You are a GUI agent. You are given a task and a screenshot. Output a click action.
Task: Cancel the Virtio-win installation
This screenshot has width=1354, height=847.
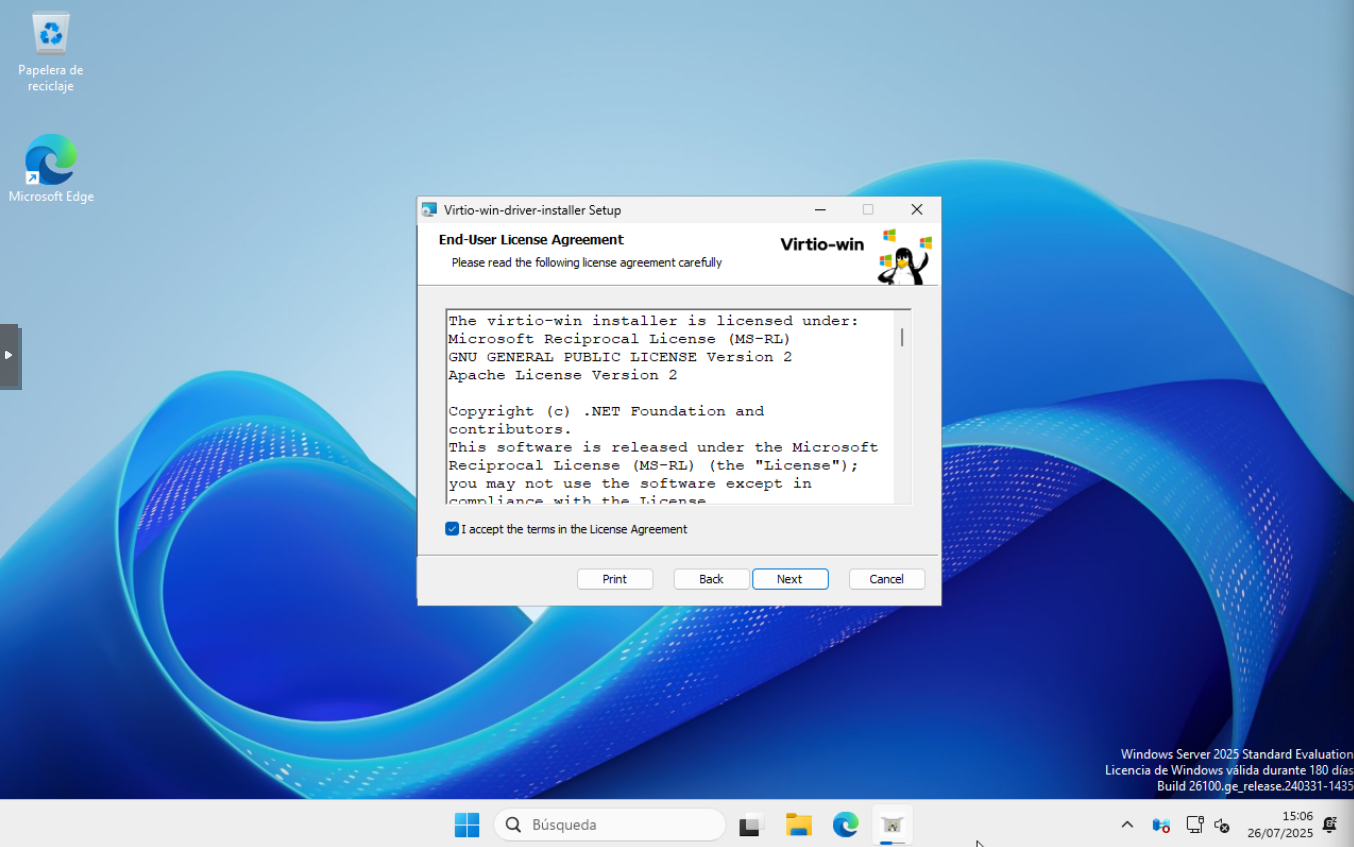click(886, 579)
